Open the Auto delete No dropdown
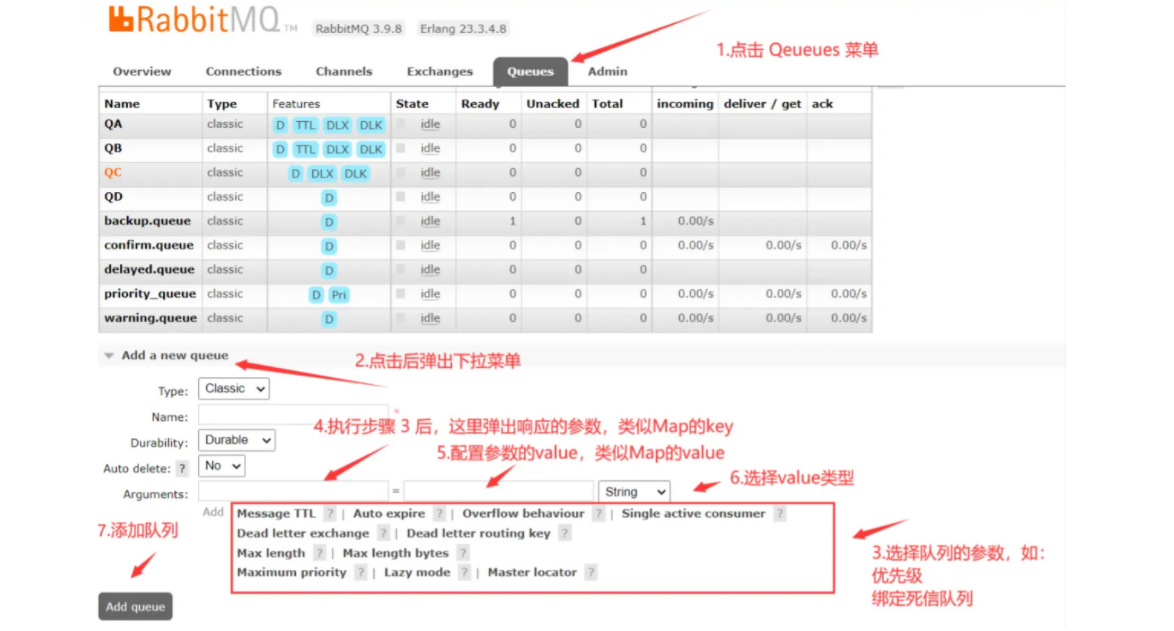This screenshot has height=631, width=1174. [222, 466]
